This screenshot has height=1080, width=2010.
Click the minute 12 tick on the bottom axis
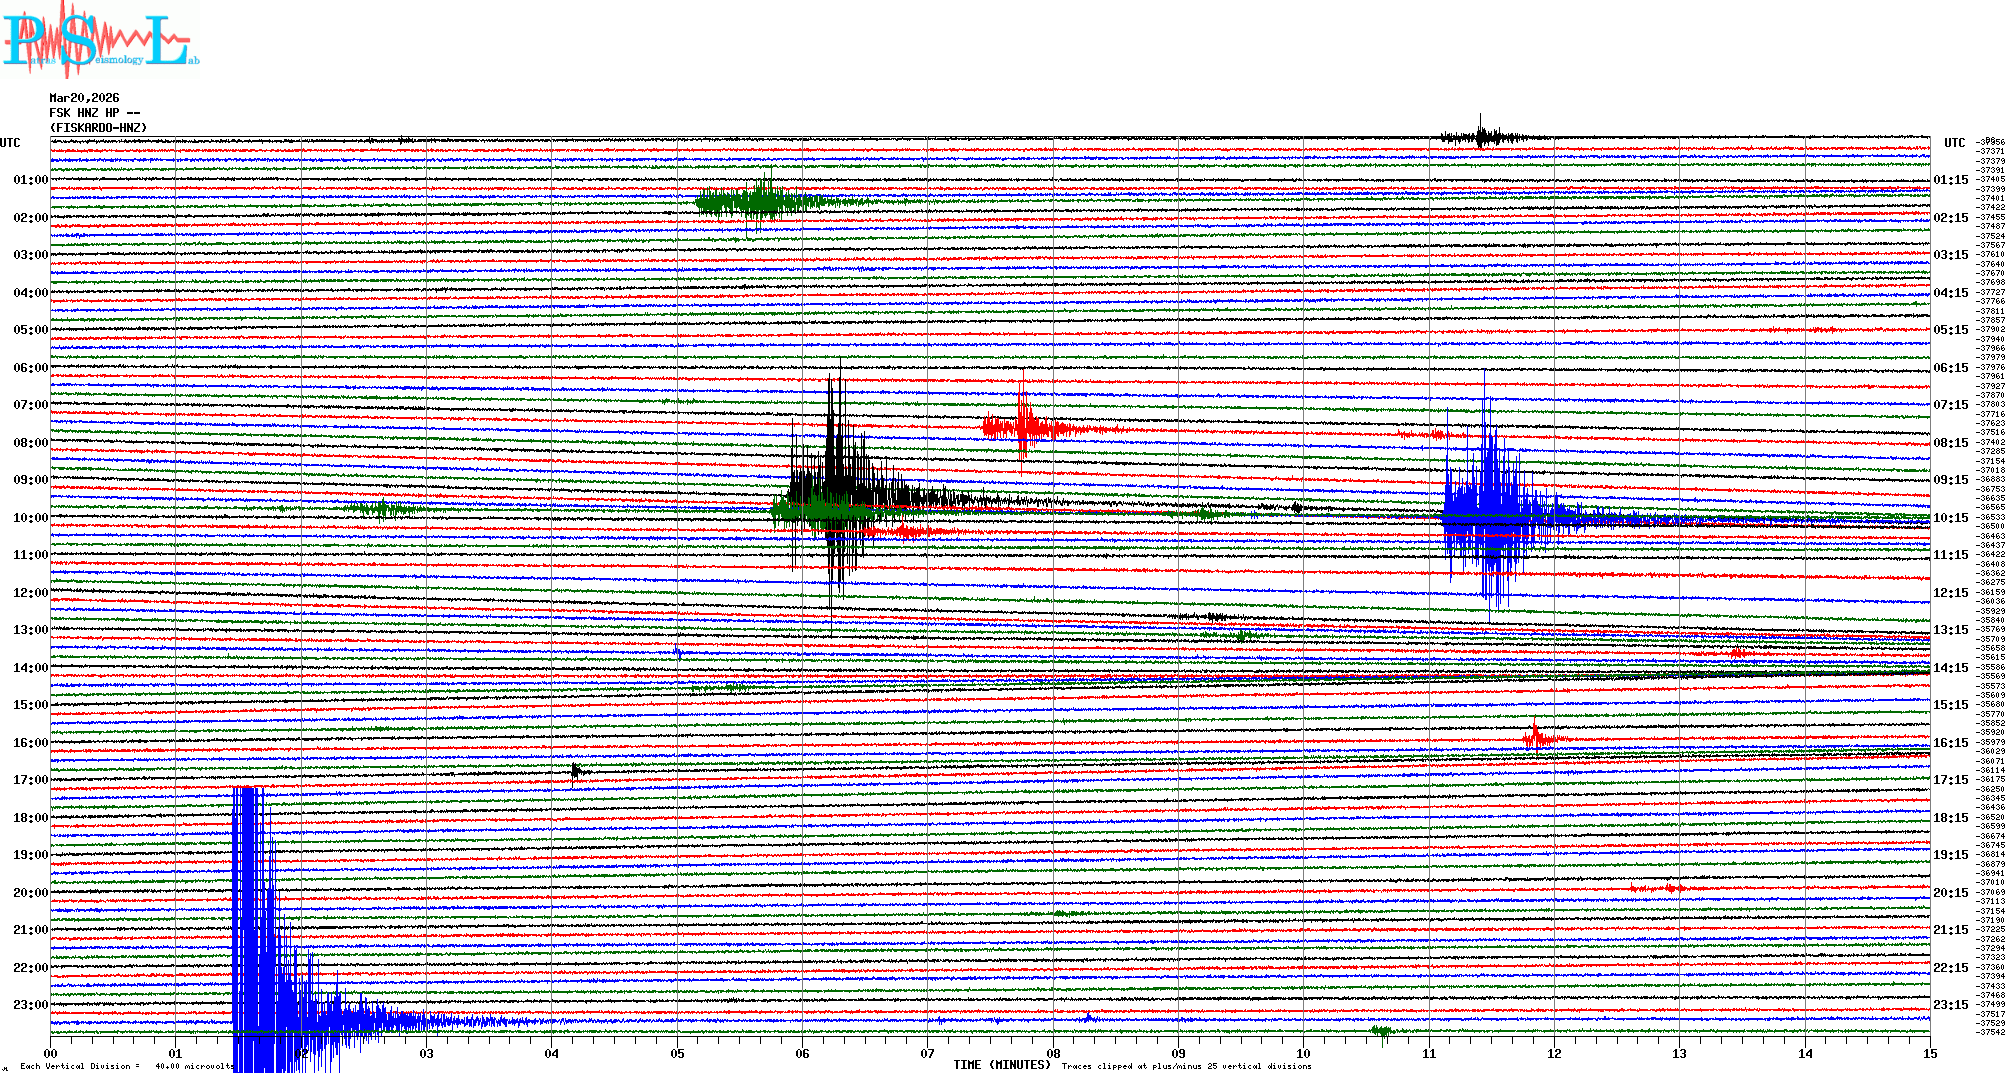(1554, 1053)
